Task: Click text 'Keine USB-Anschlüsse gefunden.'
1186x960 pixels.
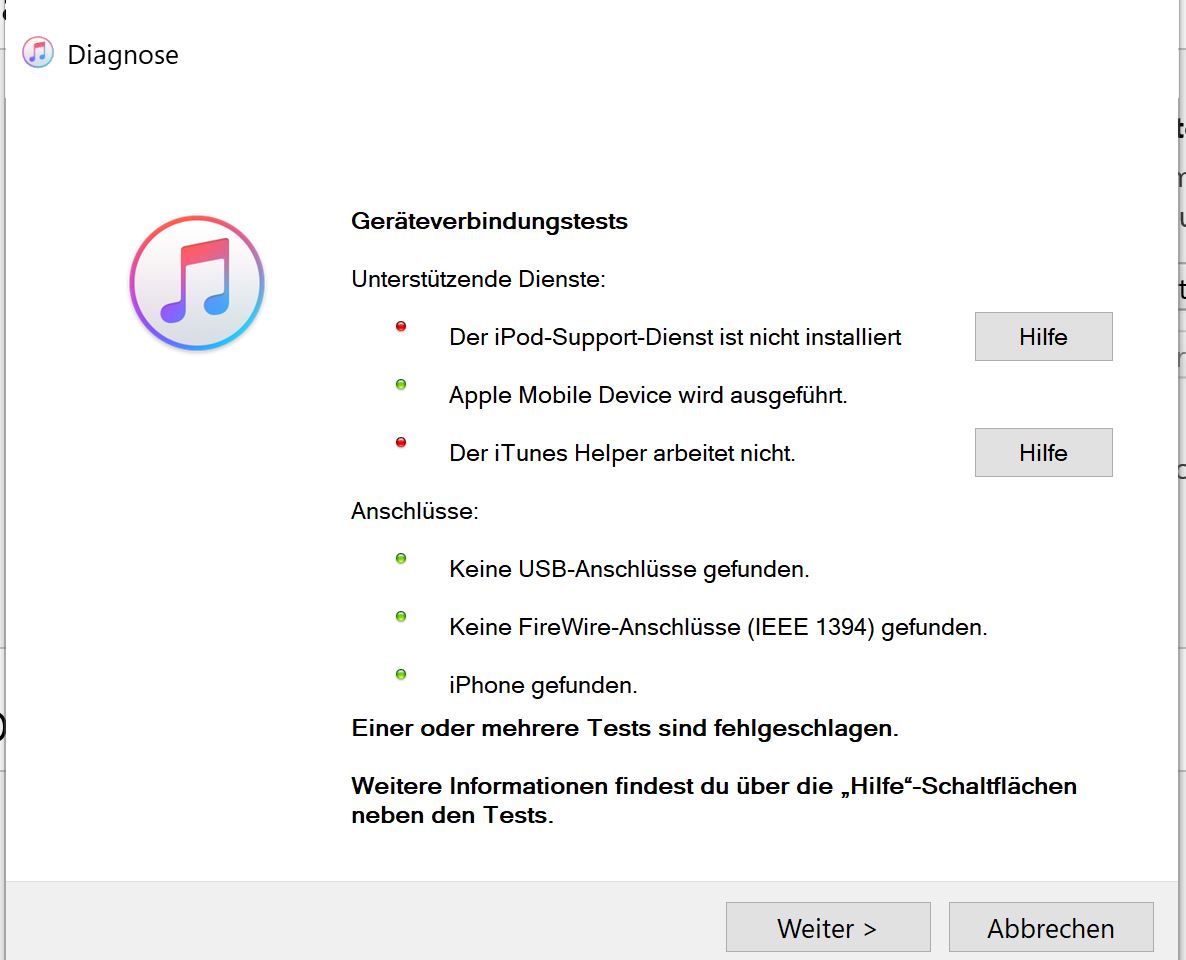Action: [629, 569]
